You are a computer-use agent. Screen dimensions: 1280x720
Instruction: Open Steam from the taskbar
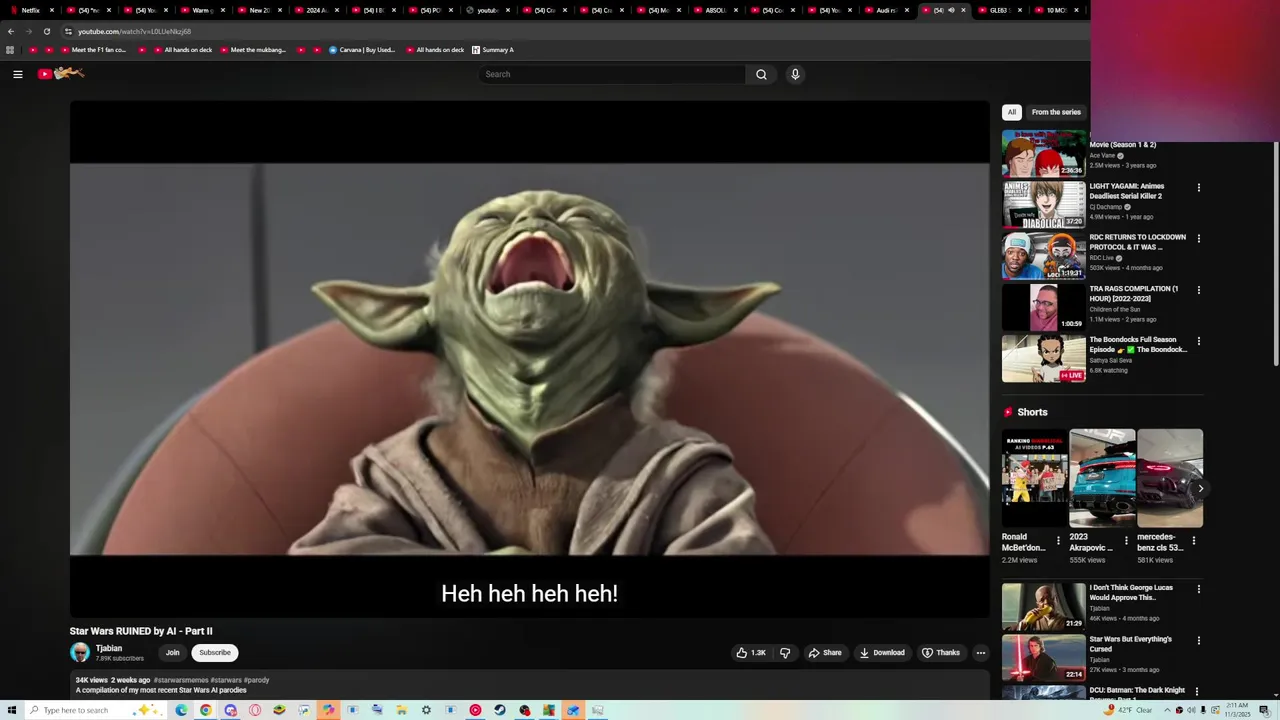[x=500, y=710]
